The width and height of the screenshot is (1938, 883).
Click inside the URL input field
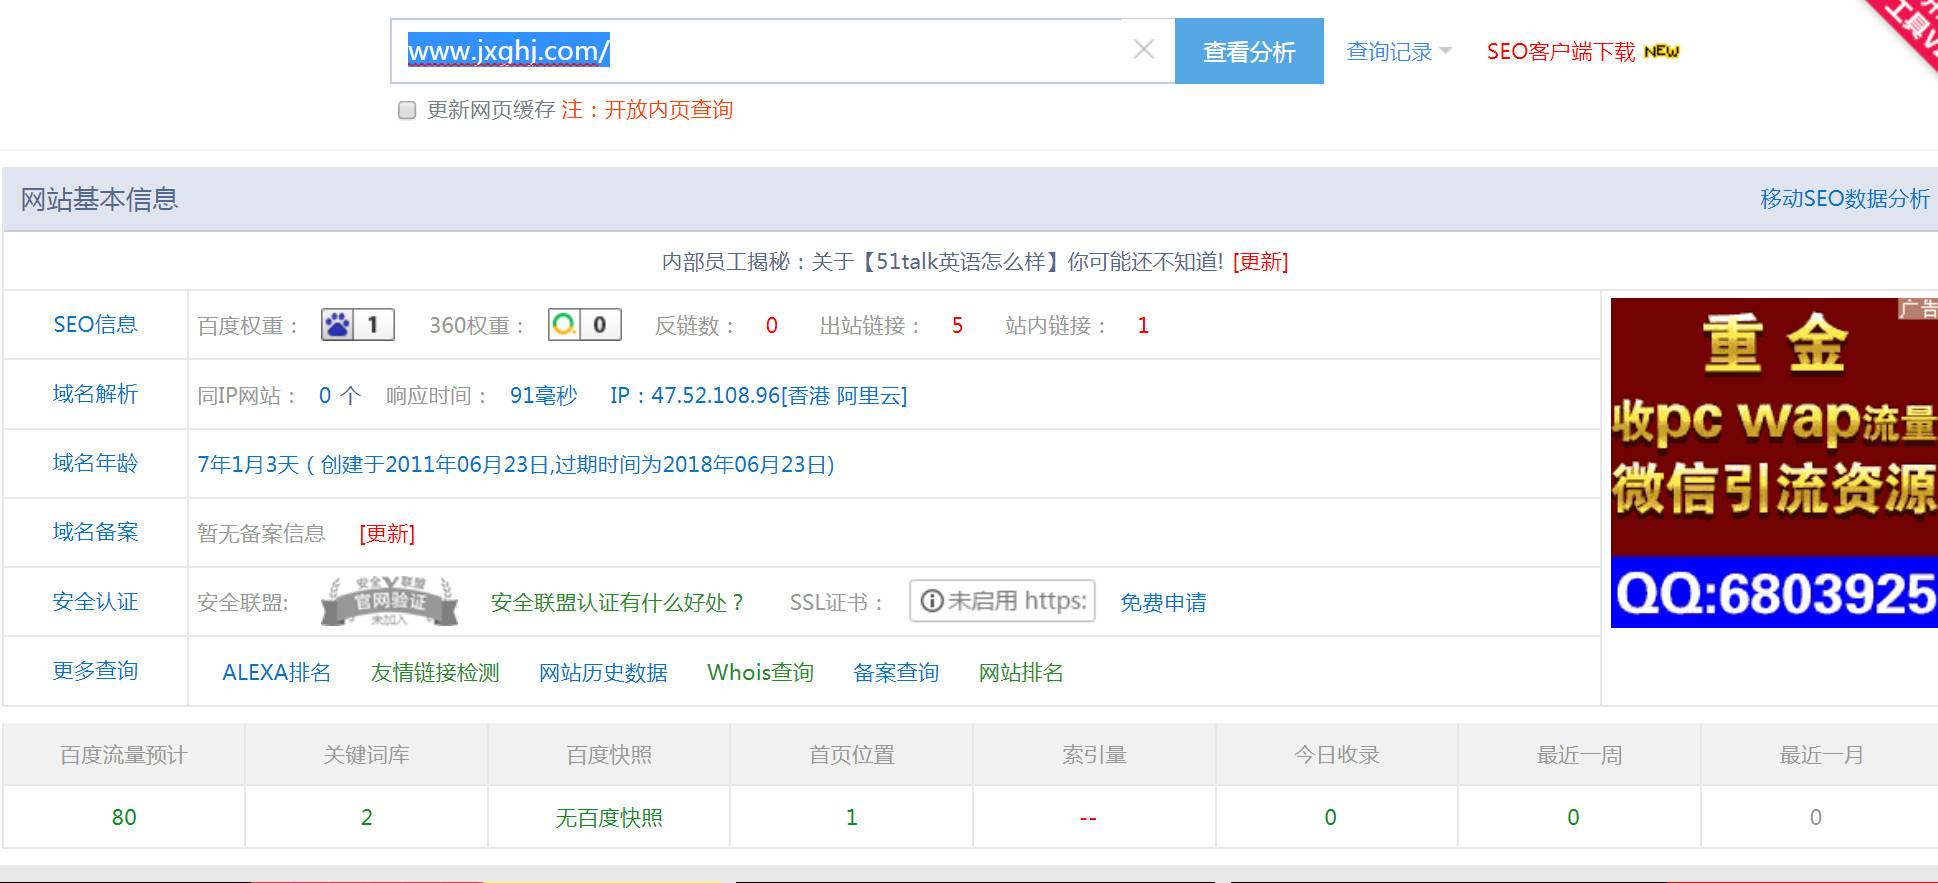coord(760,50)
